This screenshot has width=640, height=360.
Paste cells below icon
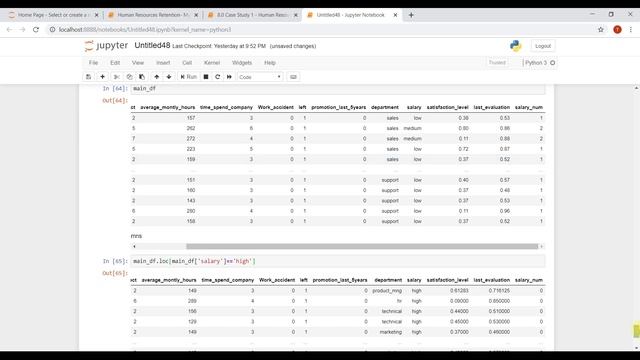[x=142, y=77]
